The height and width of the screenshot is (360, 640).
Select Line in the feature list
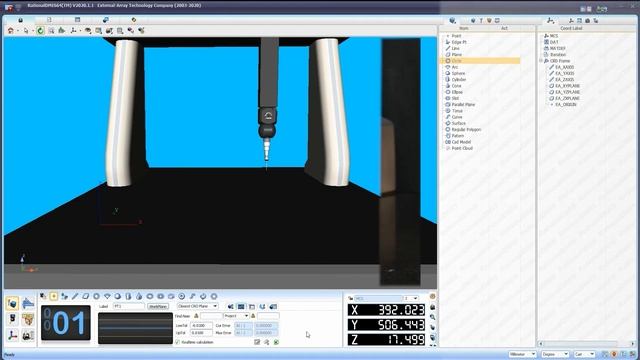click(x=455, y=48)
